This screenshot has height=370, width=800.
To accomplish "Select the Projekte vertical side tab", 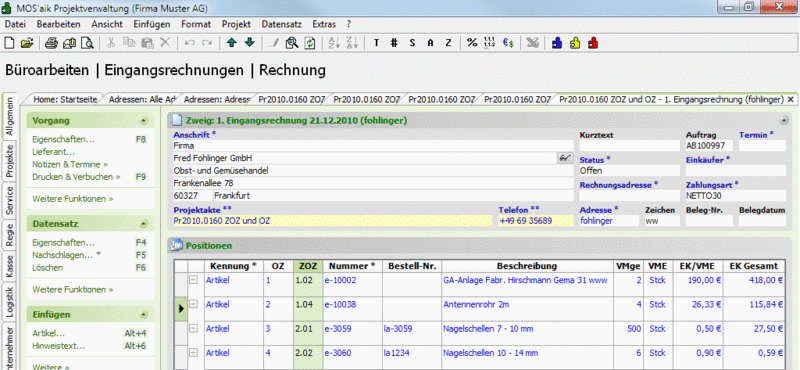I will pos(9,161).
